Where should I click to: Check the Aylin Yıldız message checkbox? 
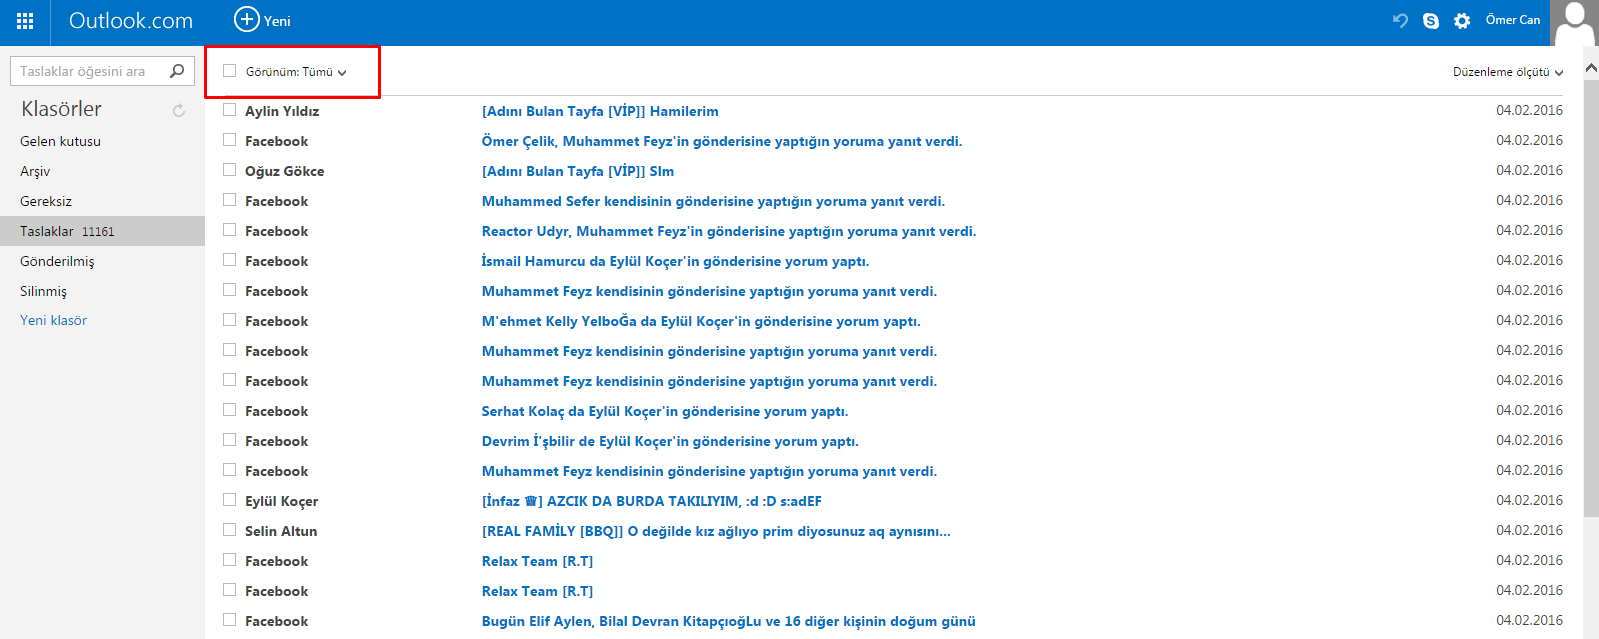point(230,110)
